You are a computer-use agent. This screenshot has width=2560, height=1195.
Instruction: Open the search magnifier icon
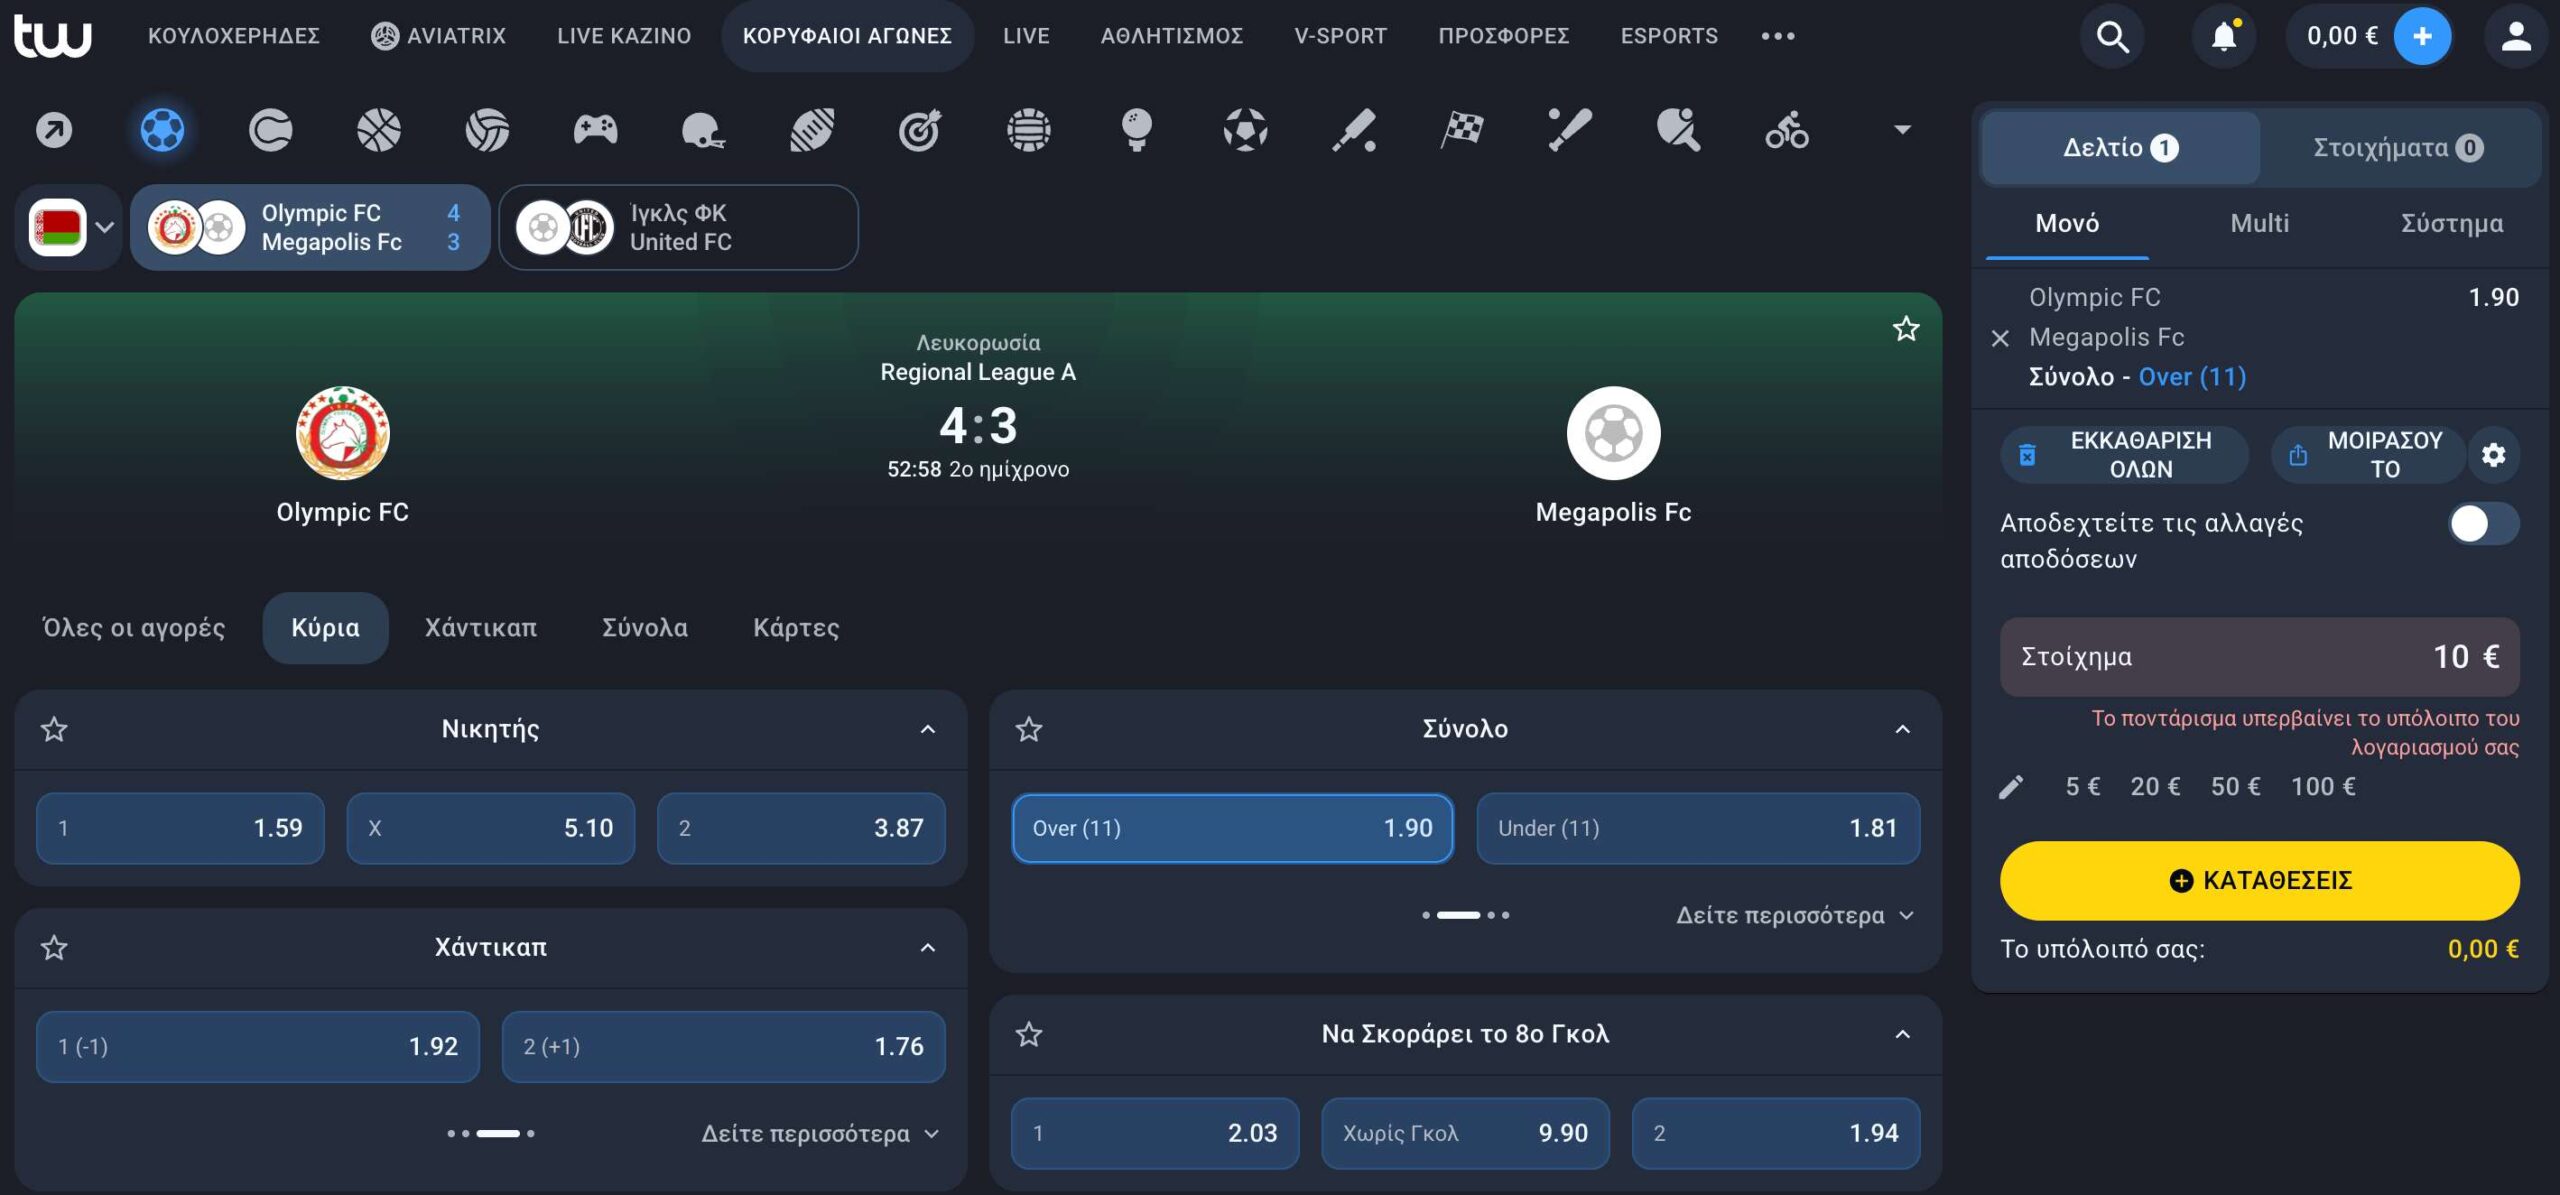[2112, 36]
